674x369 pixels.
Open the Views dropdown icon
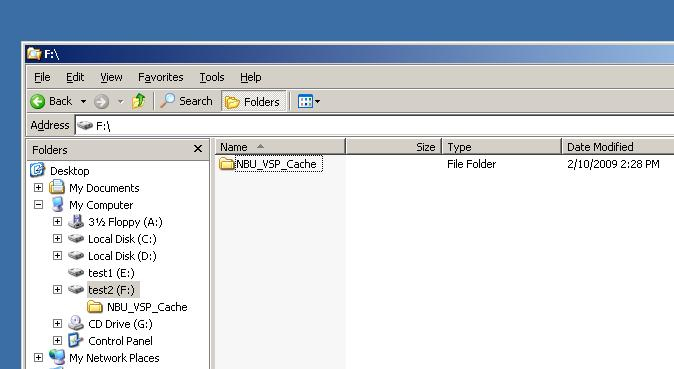tap(309, 102)
